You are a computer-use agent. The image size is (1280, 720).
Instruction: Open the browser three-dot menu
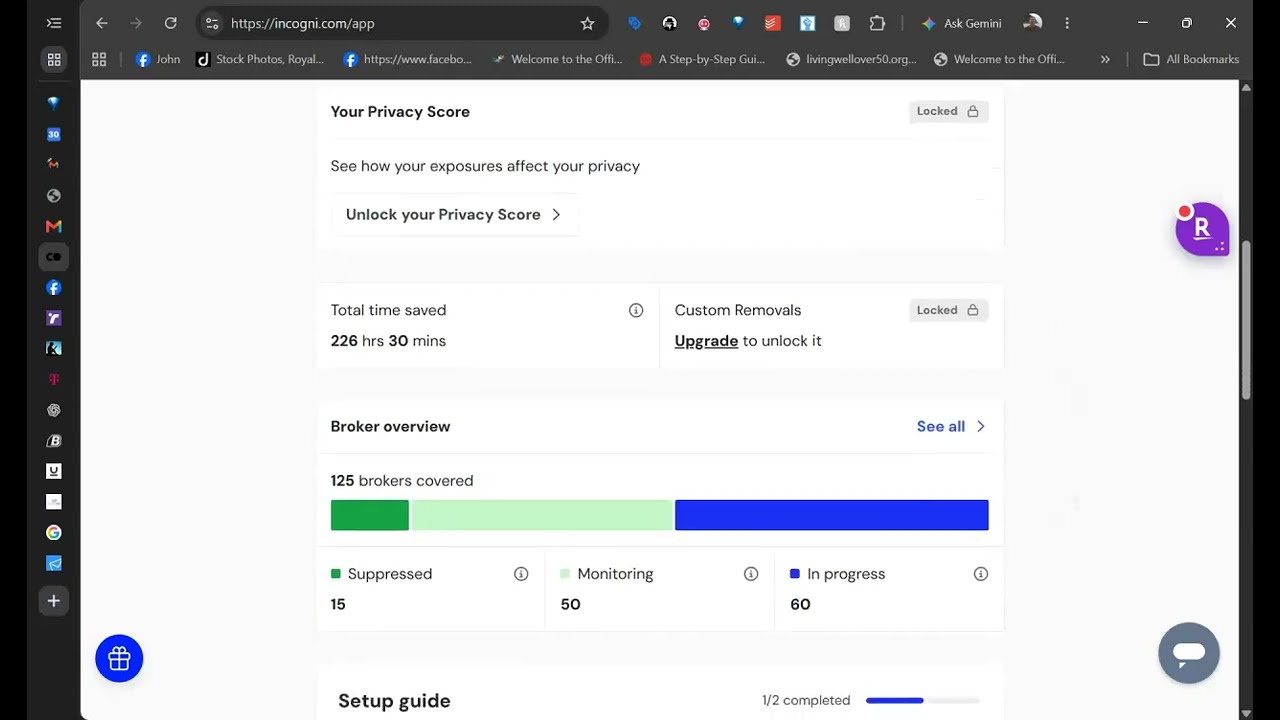pos(1067,23)
